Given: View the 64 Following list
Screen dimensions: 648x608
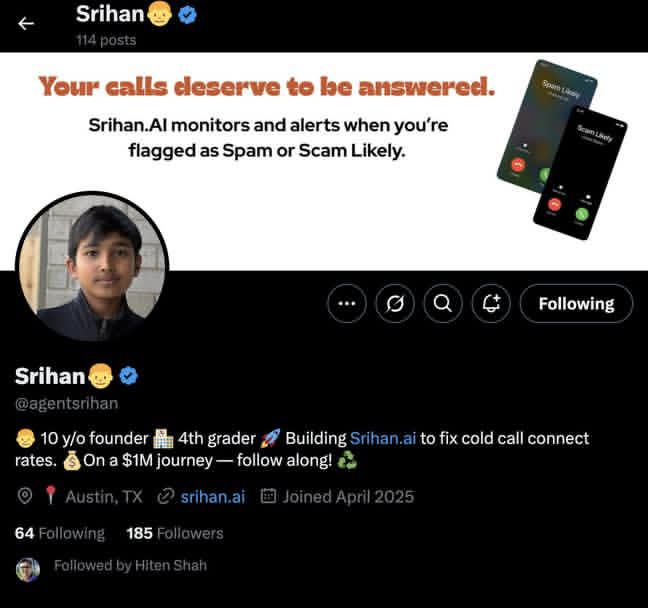Looking at the screenshot, I should 60,533.
